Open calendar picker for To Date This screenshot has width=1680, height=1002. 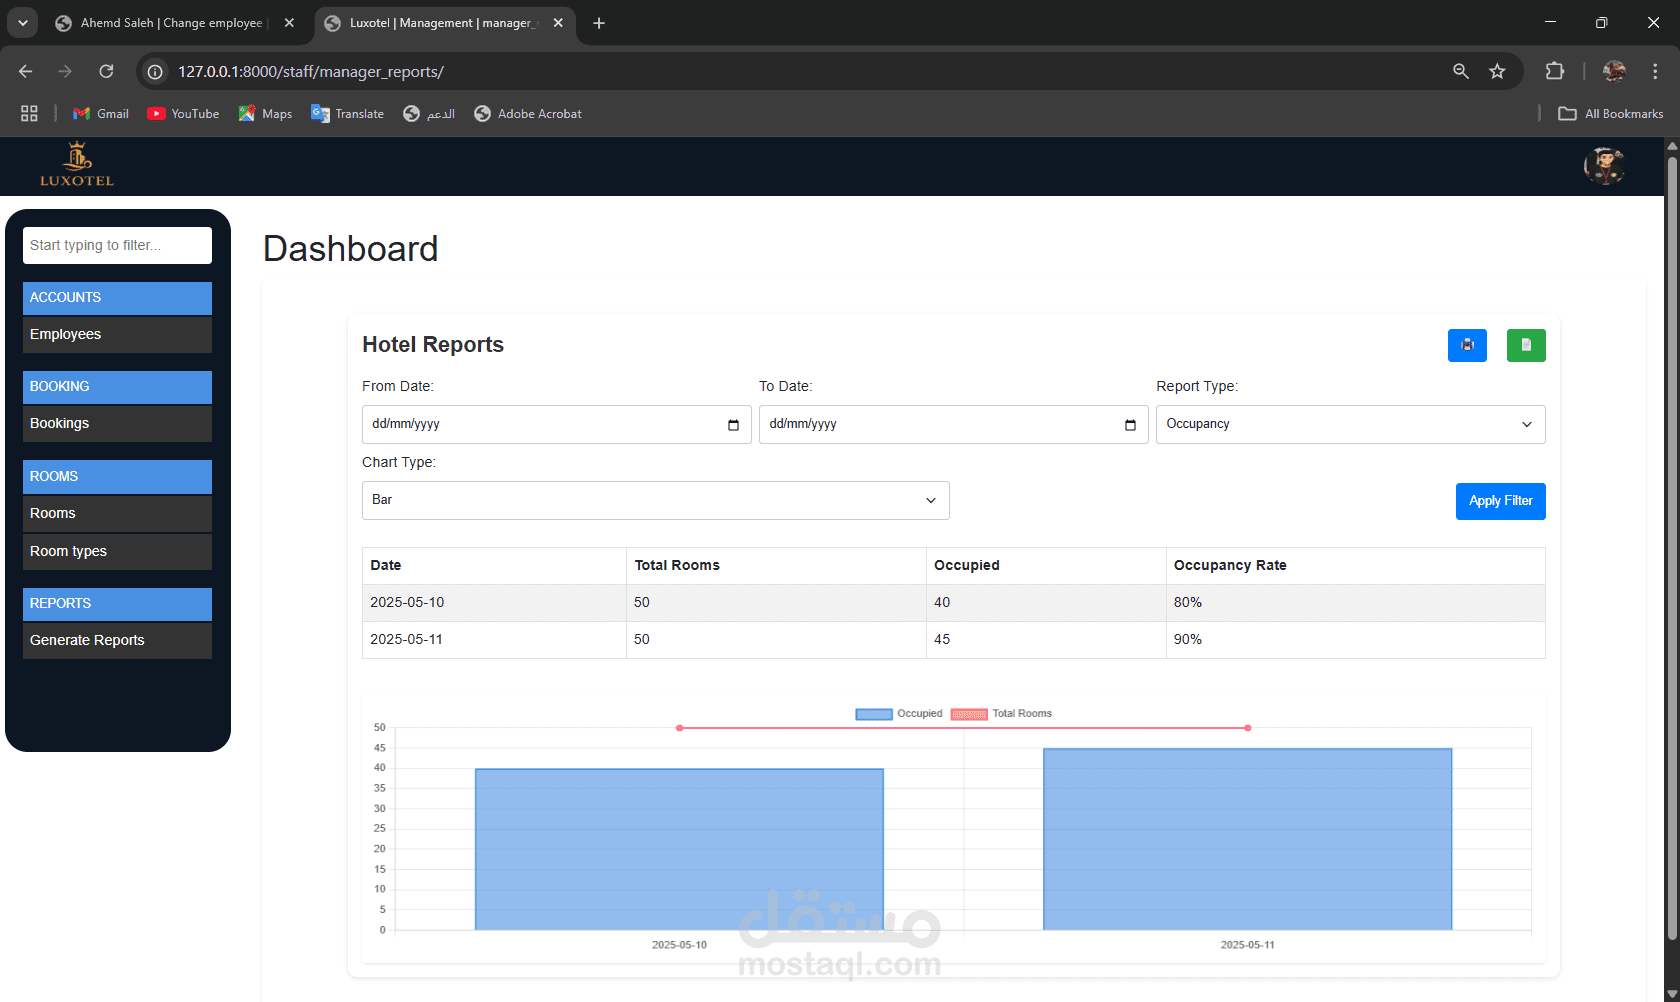[x=1130, y=425]
